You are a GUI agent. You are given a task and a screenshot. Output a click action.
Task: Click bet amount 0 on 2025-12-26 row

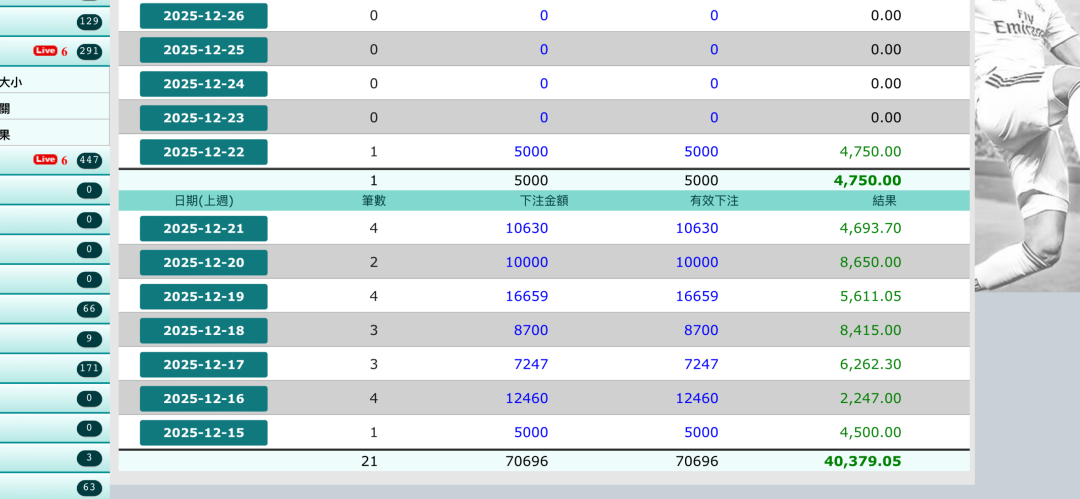tap(544, 16)
